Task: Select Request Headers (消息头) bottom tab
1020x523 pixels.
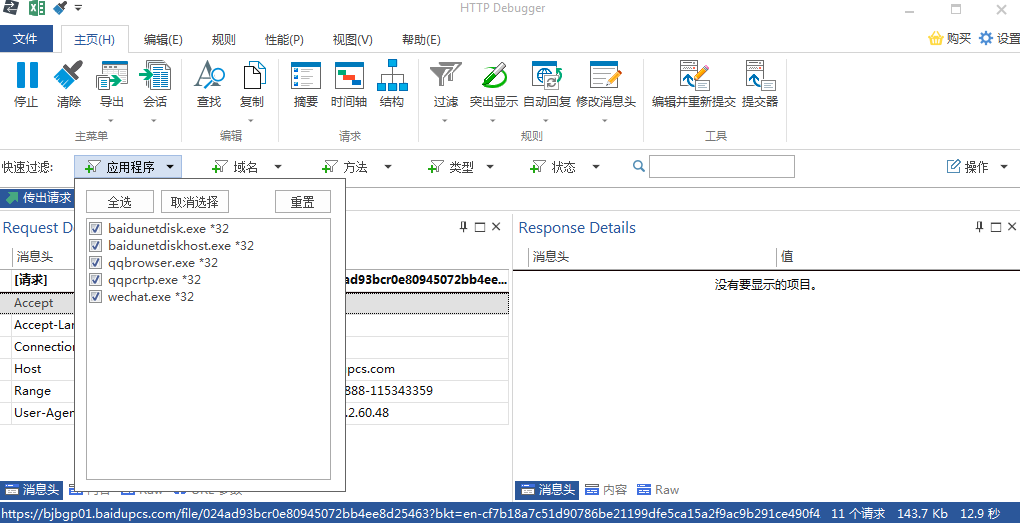Action: point(31,490)
